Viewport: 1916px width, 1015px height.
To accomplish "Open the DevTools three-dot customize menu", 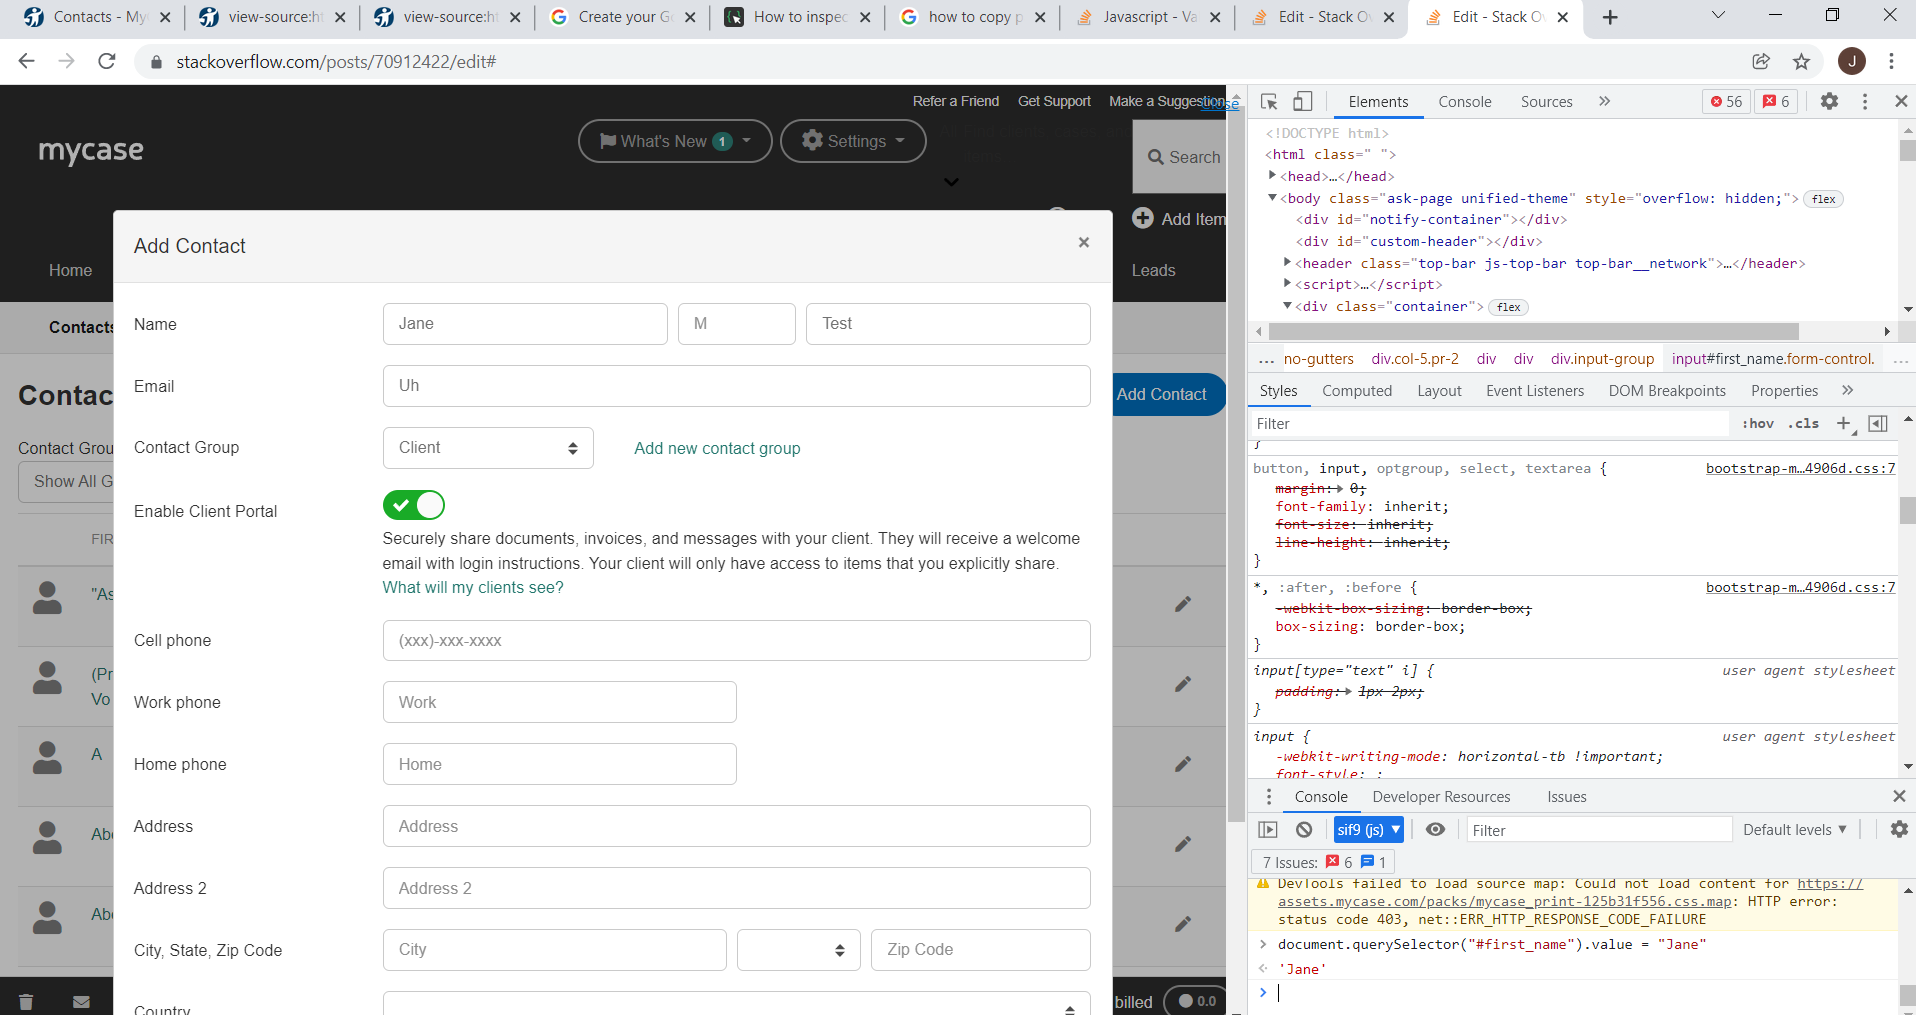I will pyautogui.click(x=1865, y=101).
